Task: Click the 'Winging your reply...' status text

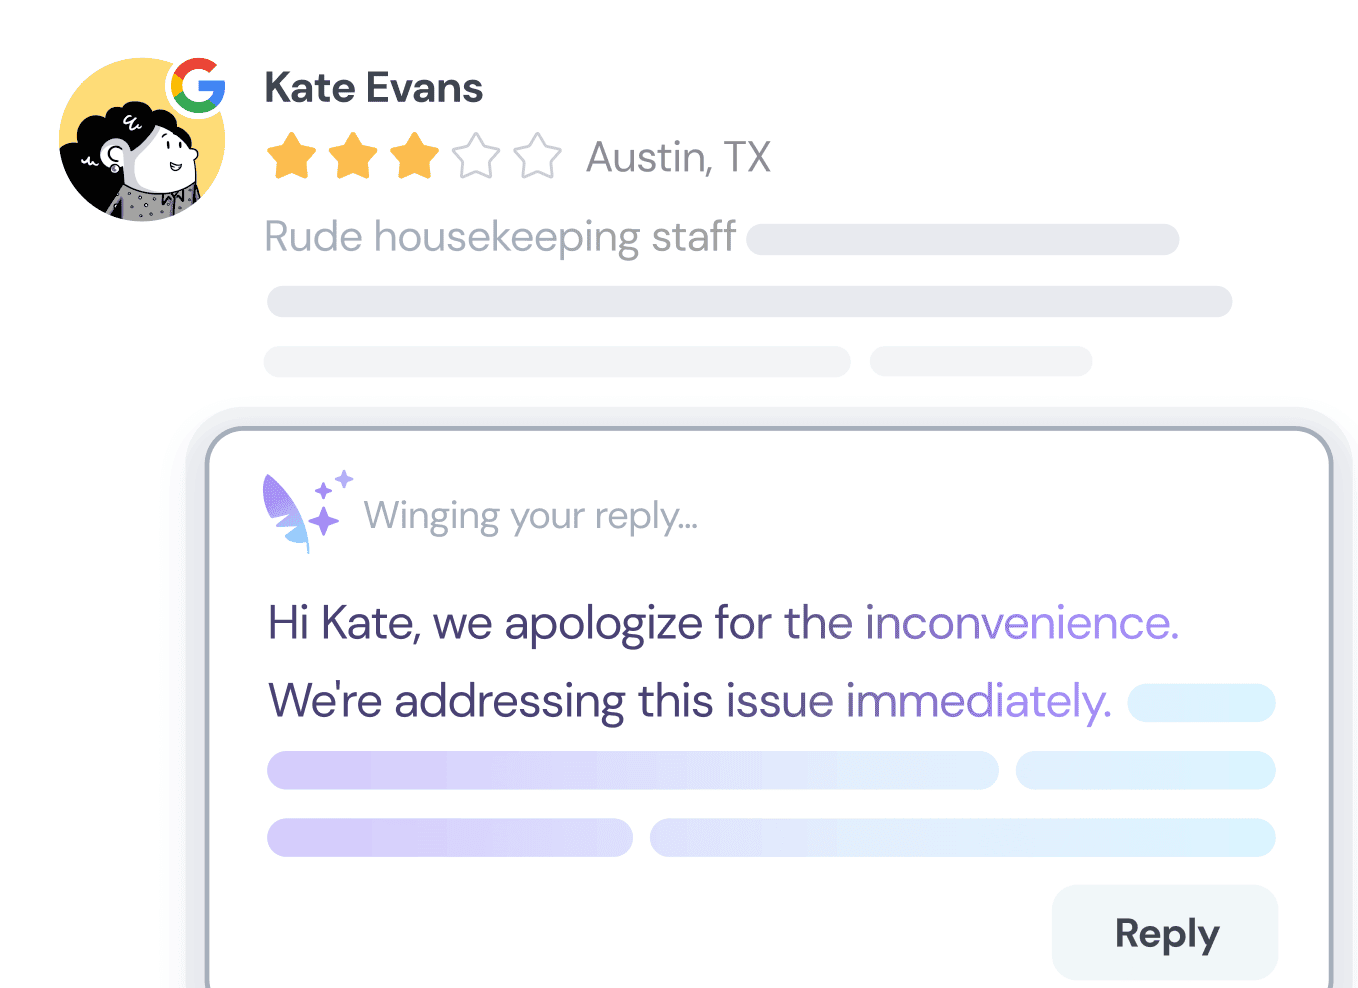Action: 530,516
